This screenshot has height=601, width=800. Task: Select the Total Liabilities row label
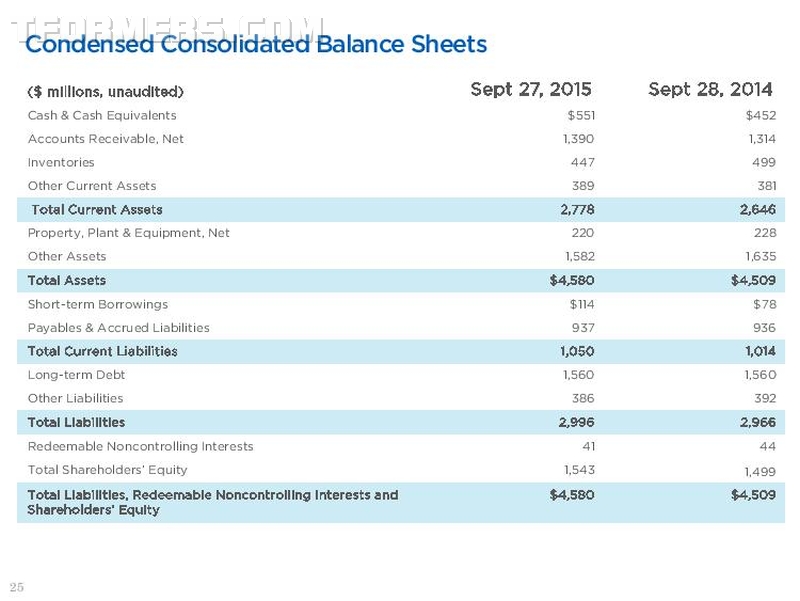(77, 422)
